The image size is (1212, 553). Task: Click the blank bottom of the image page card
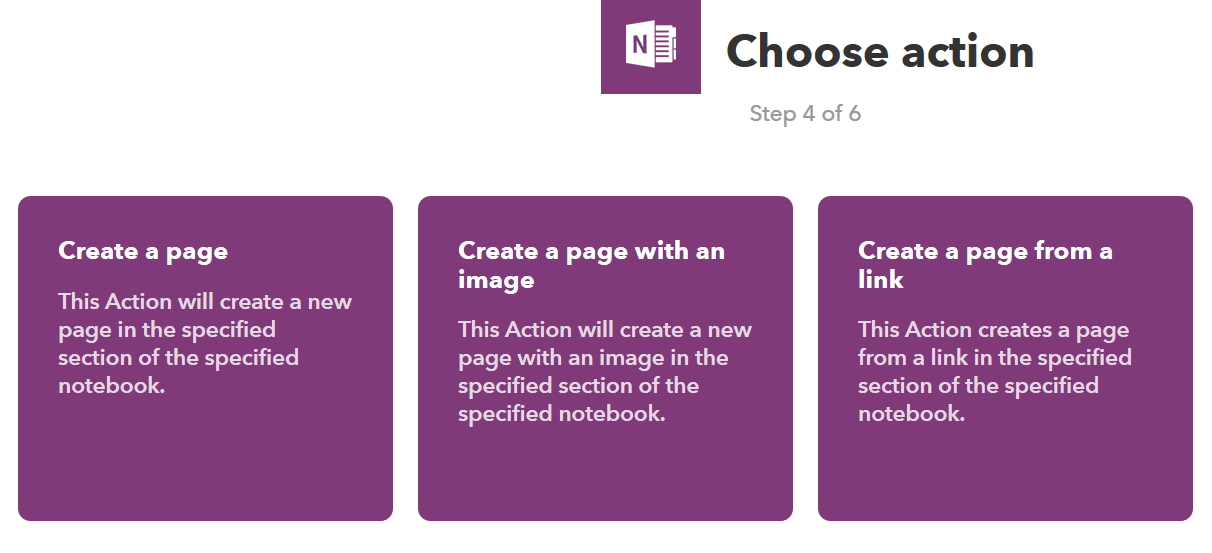605,475
